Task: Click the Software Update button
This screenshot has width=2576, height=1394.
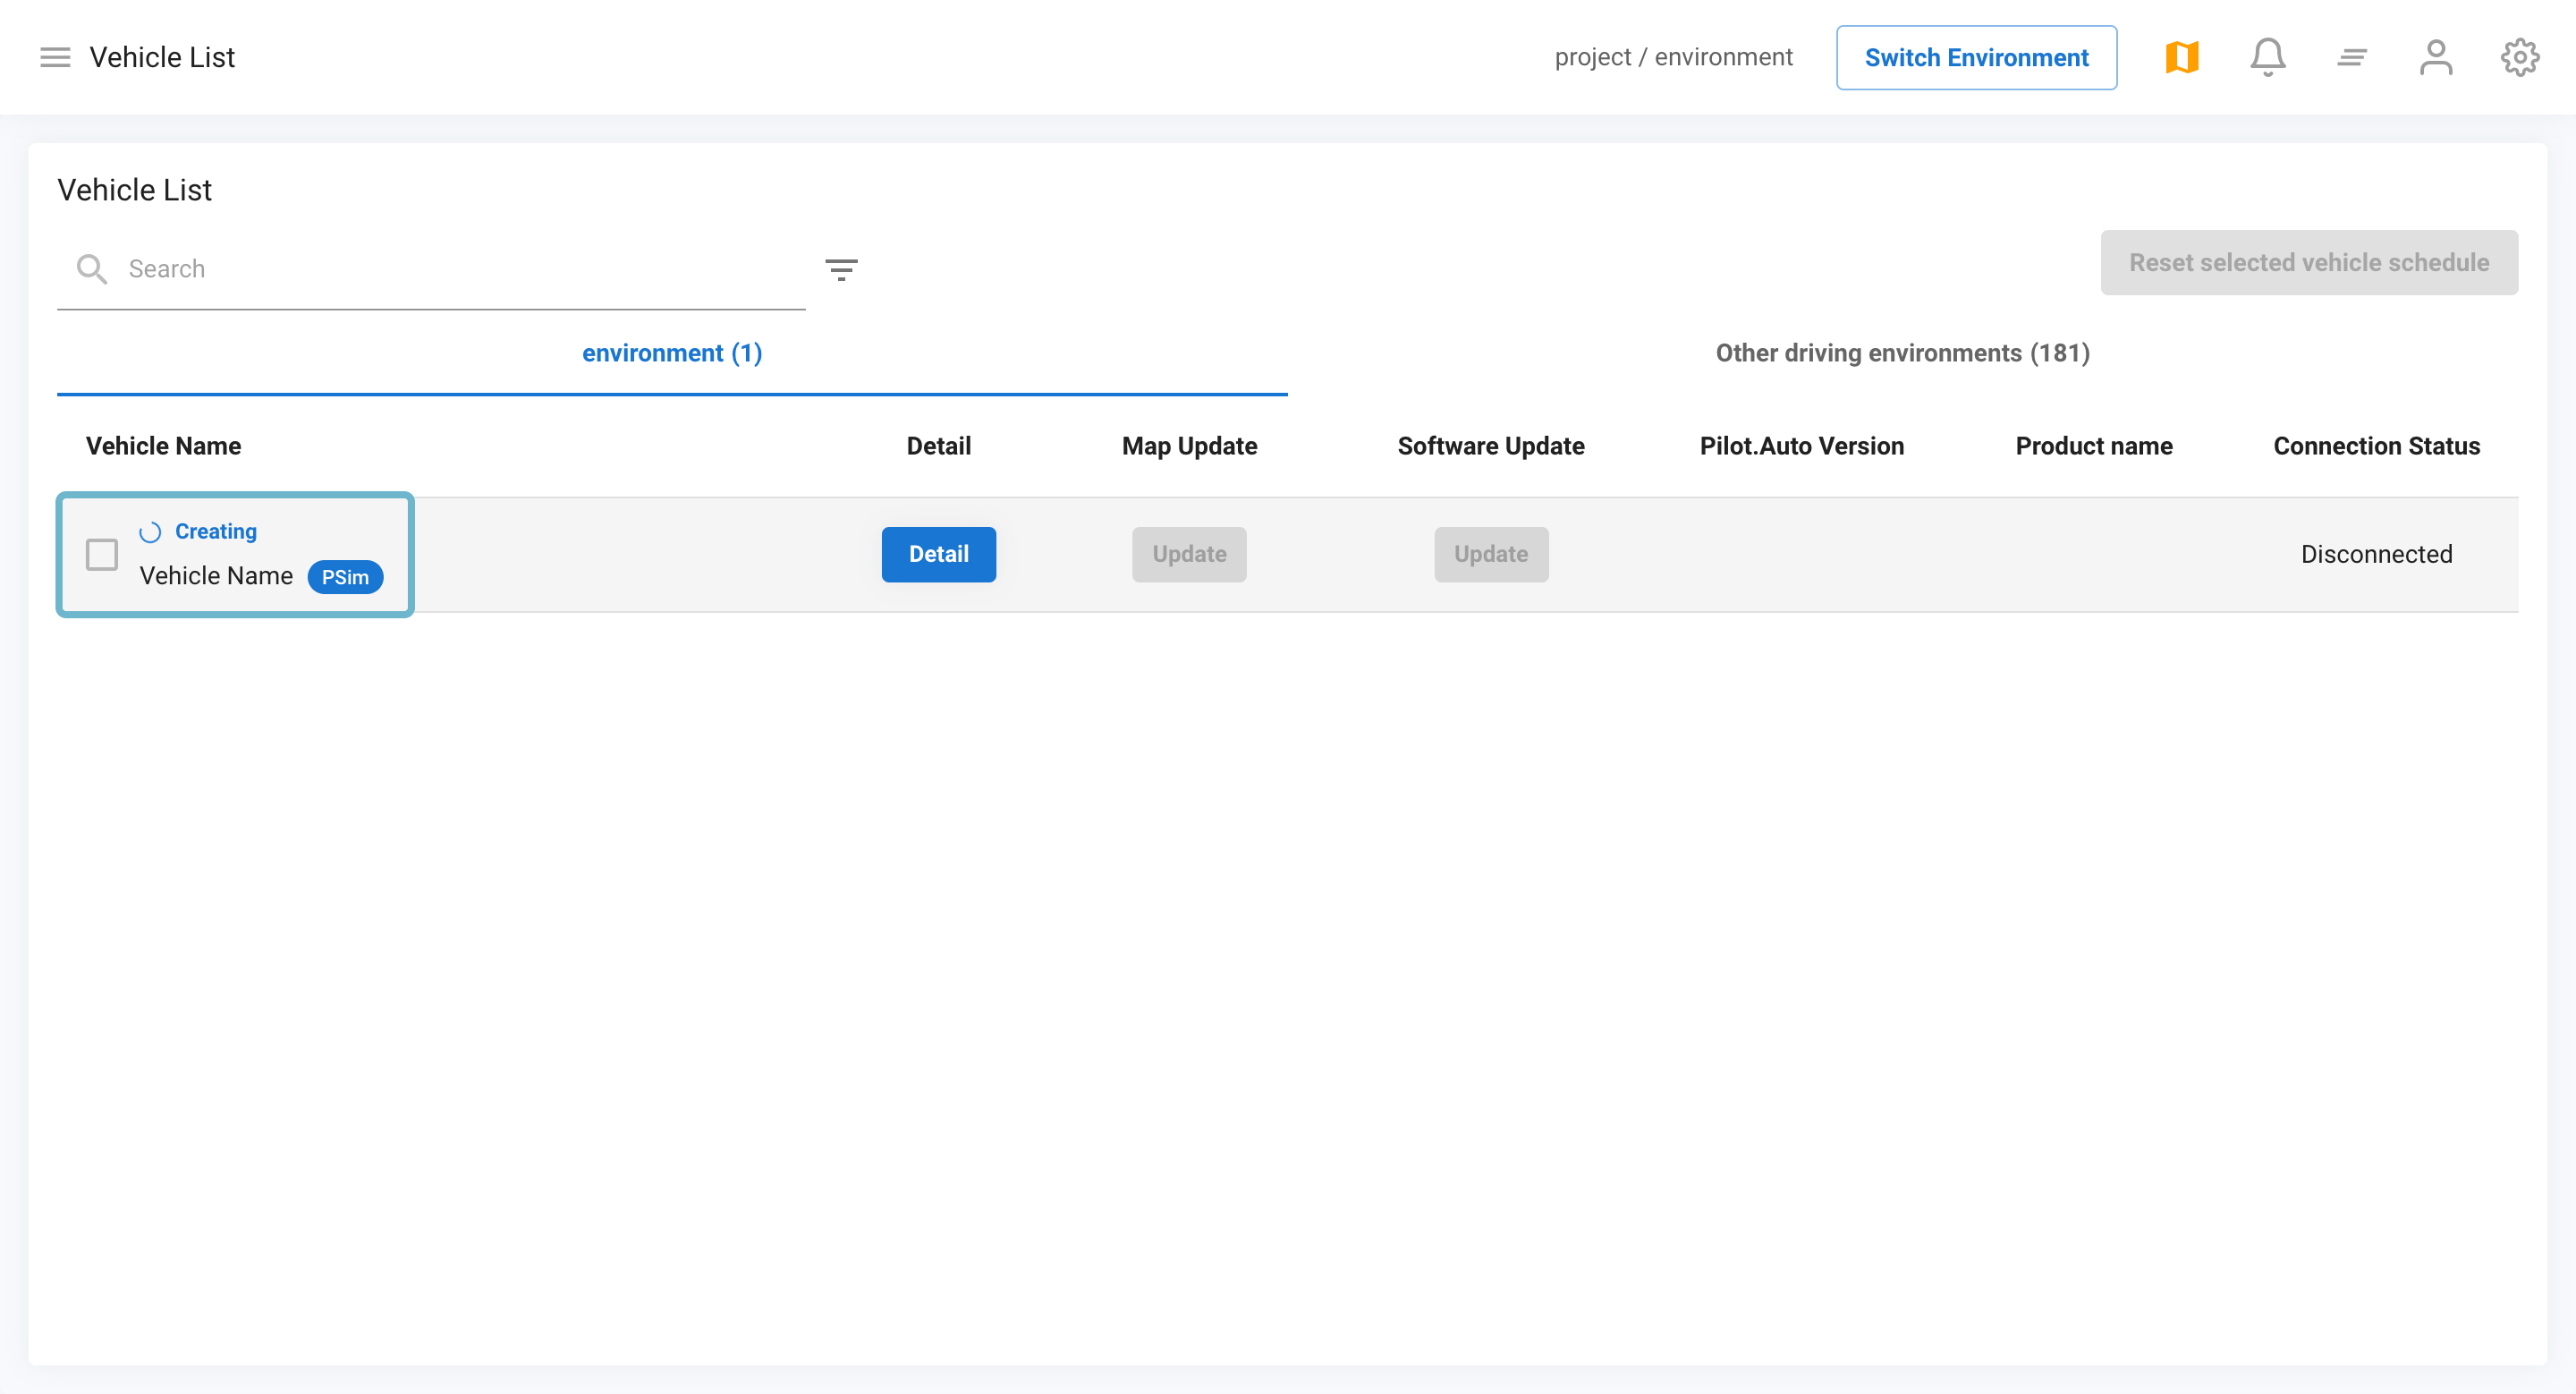Action: pyautogui.click(x=1491, y=554)
